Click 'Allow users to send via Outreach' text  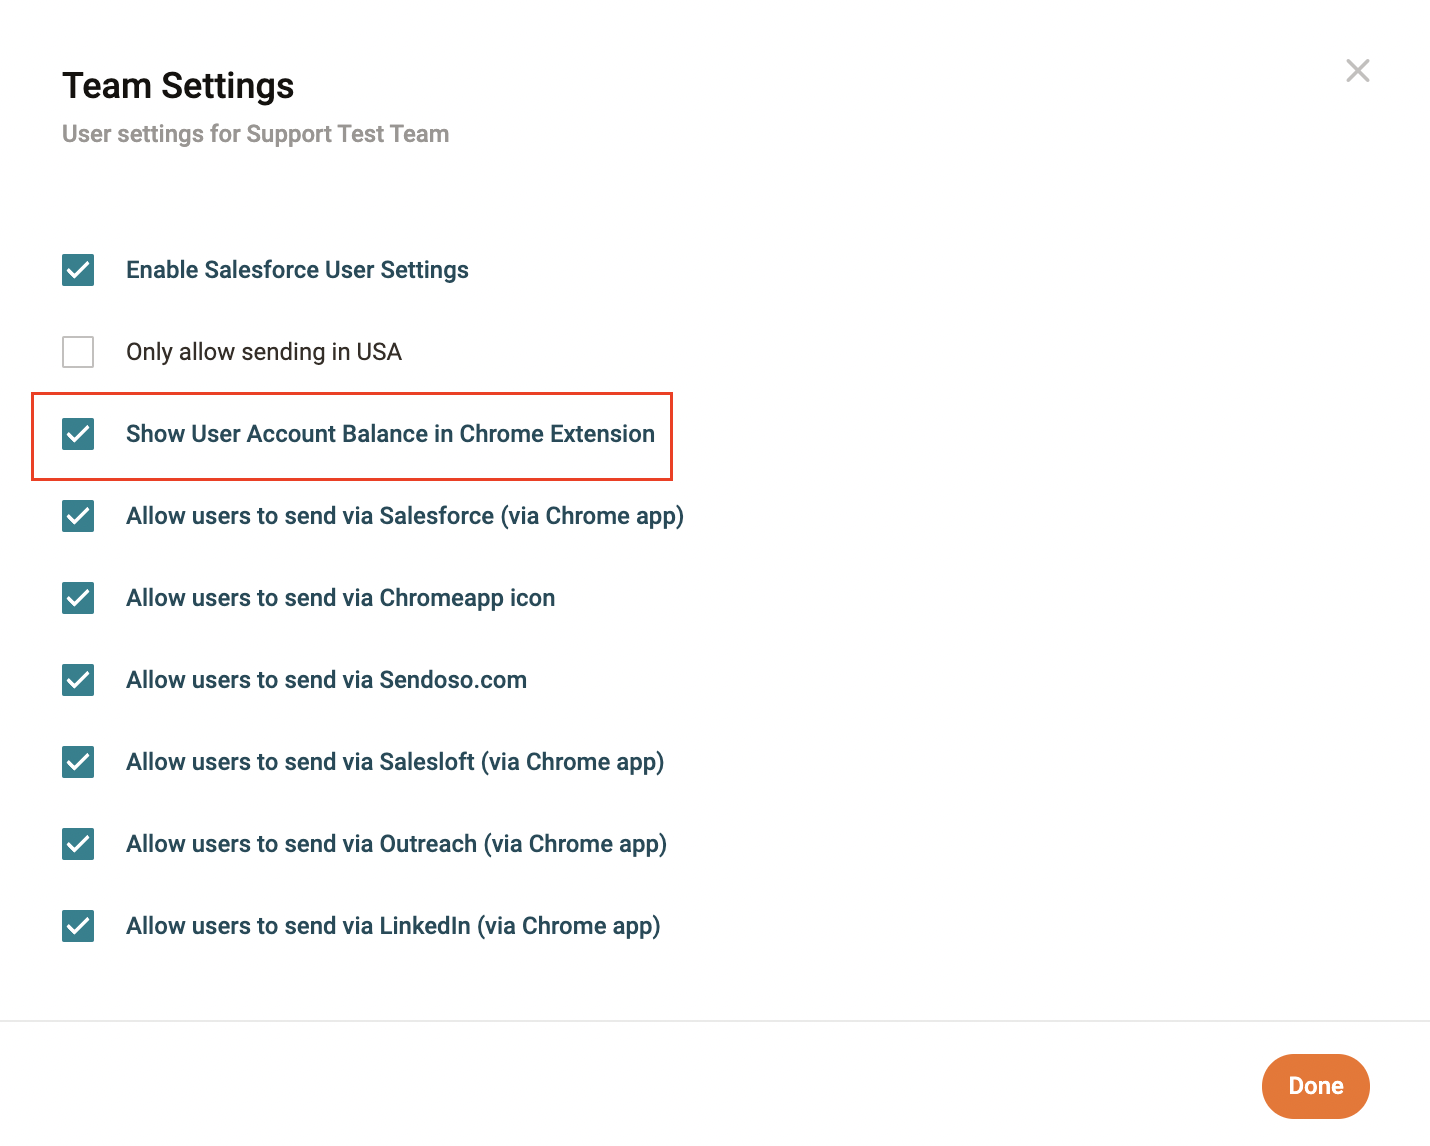pyautogui.click(x=396, y=844)
